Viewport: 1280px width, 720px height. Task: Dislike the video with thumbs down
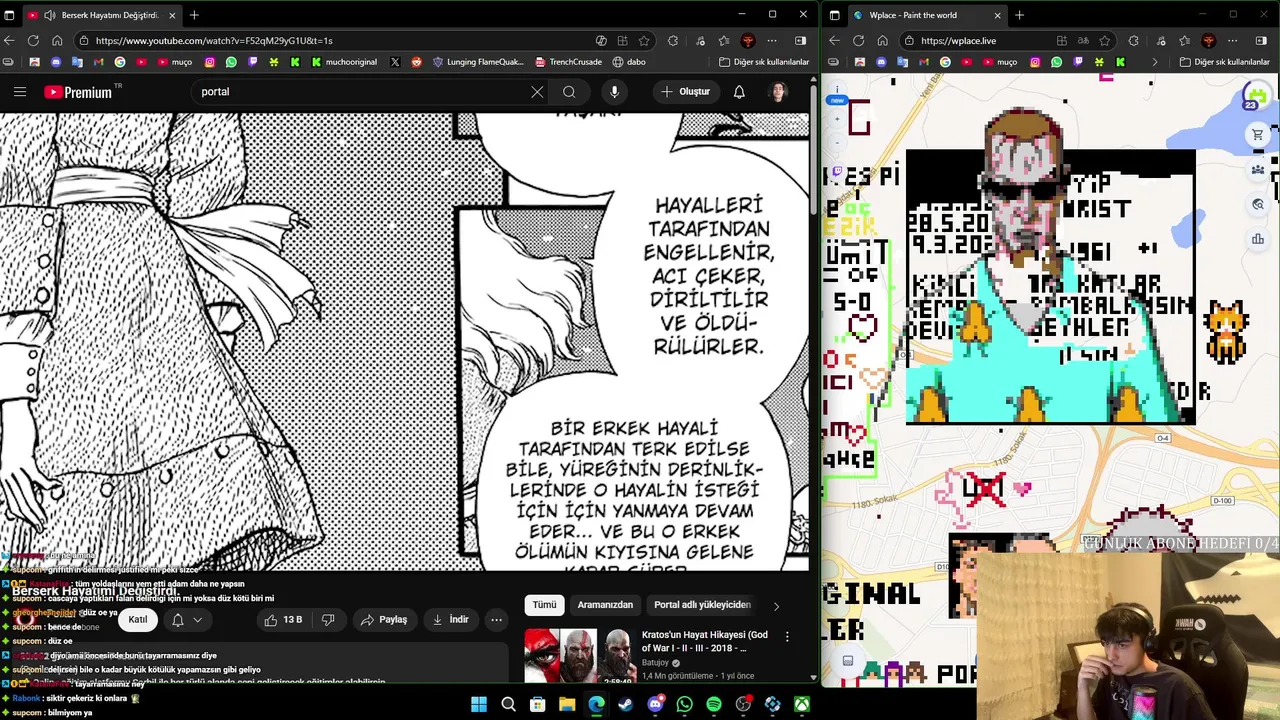pos(328,620)
